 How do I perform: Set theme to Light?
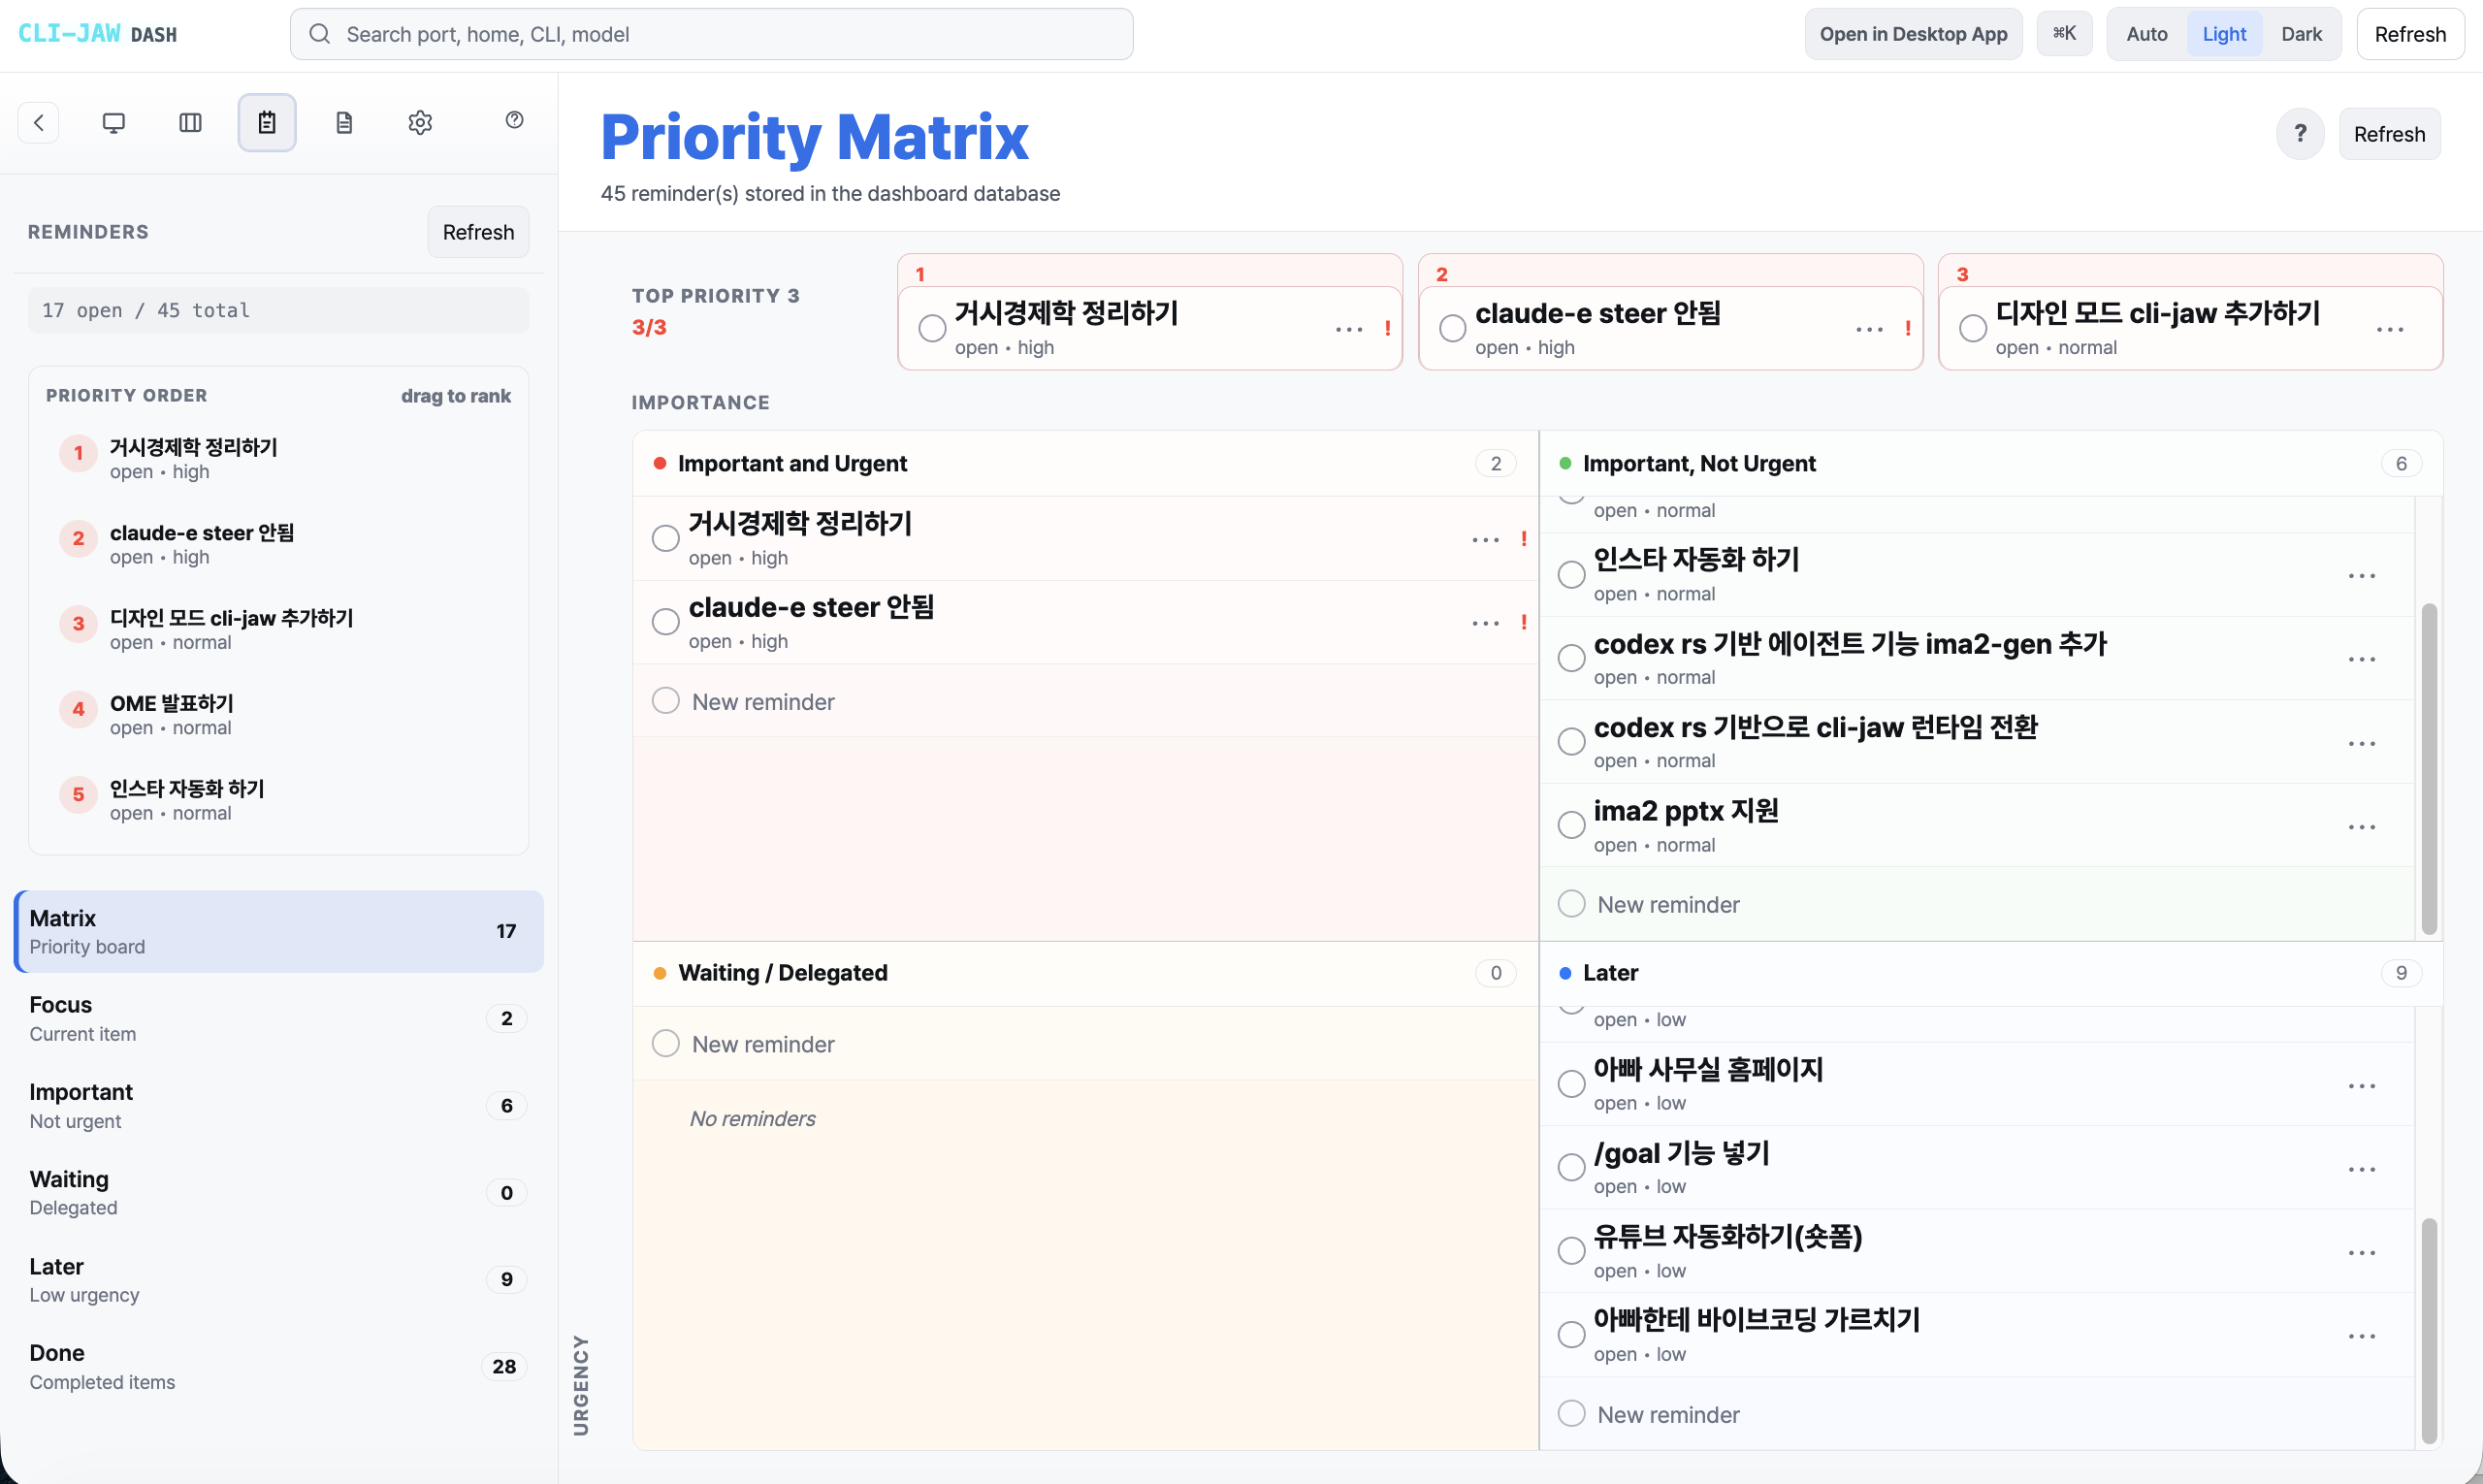(2224, 34)
